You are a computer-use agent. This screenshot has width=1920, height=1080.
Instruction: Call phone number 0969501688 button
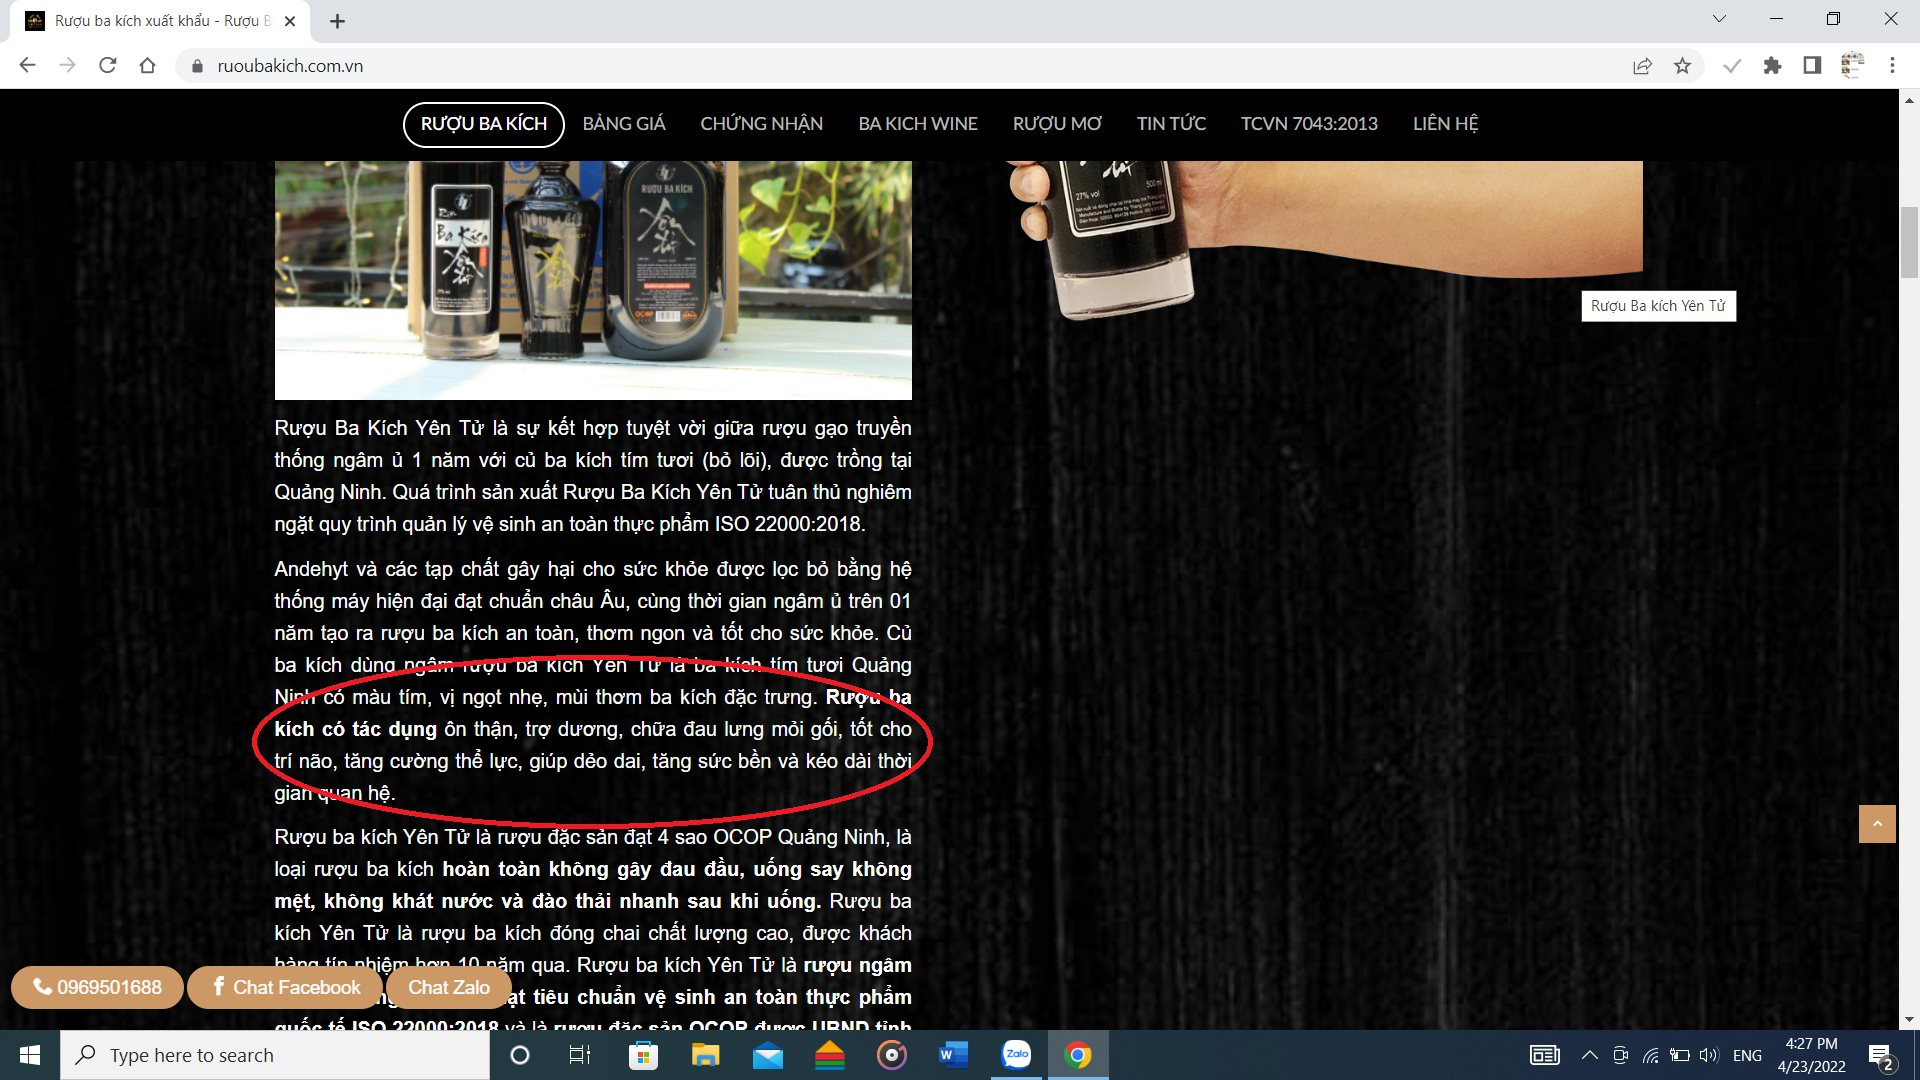(97, 988)
